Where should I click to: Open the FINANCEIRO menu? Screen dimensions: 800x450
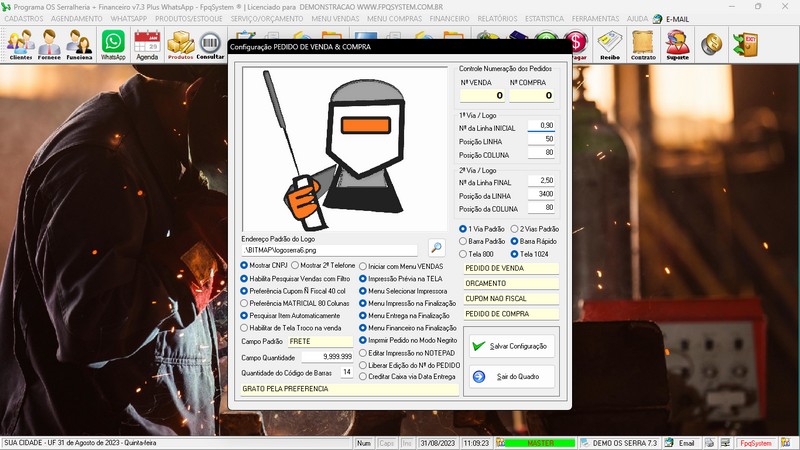click(449, 18)
